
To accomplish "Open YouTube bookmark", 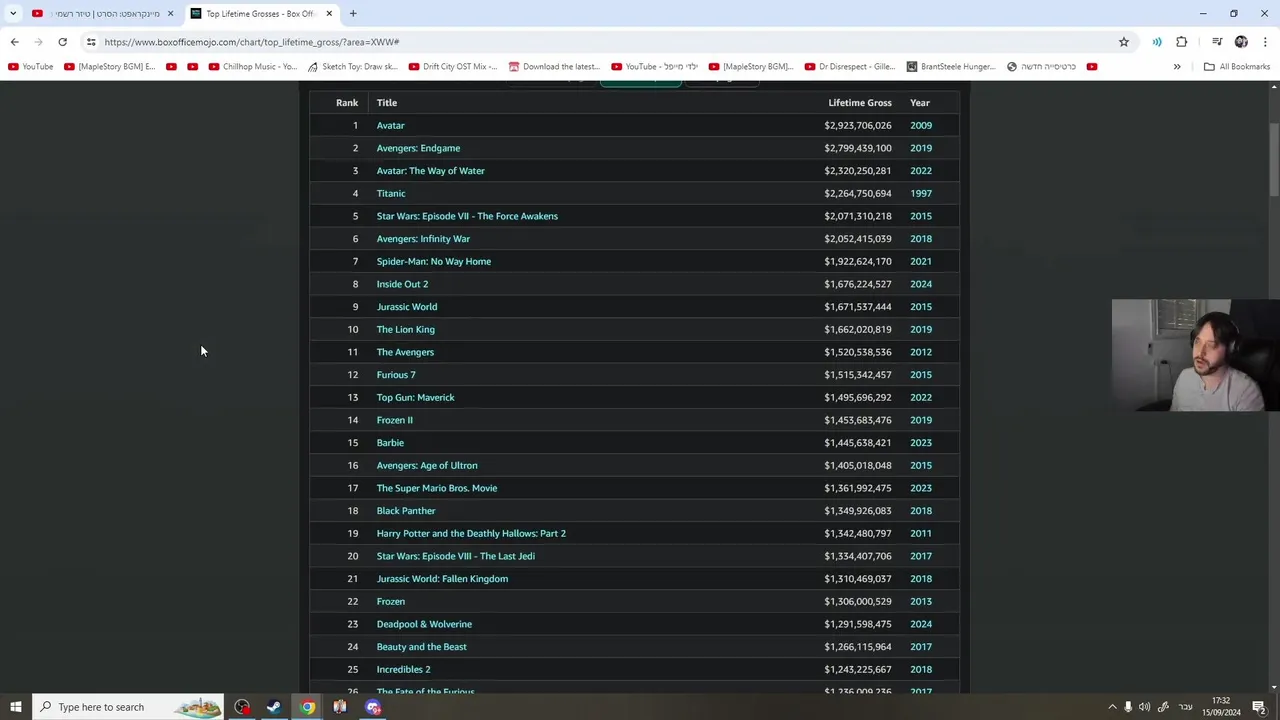I will click(31, 67).
